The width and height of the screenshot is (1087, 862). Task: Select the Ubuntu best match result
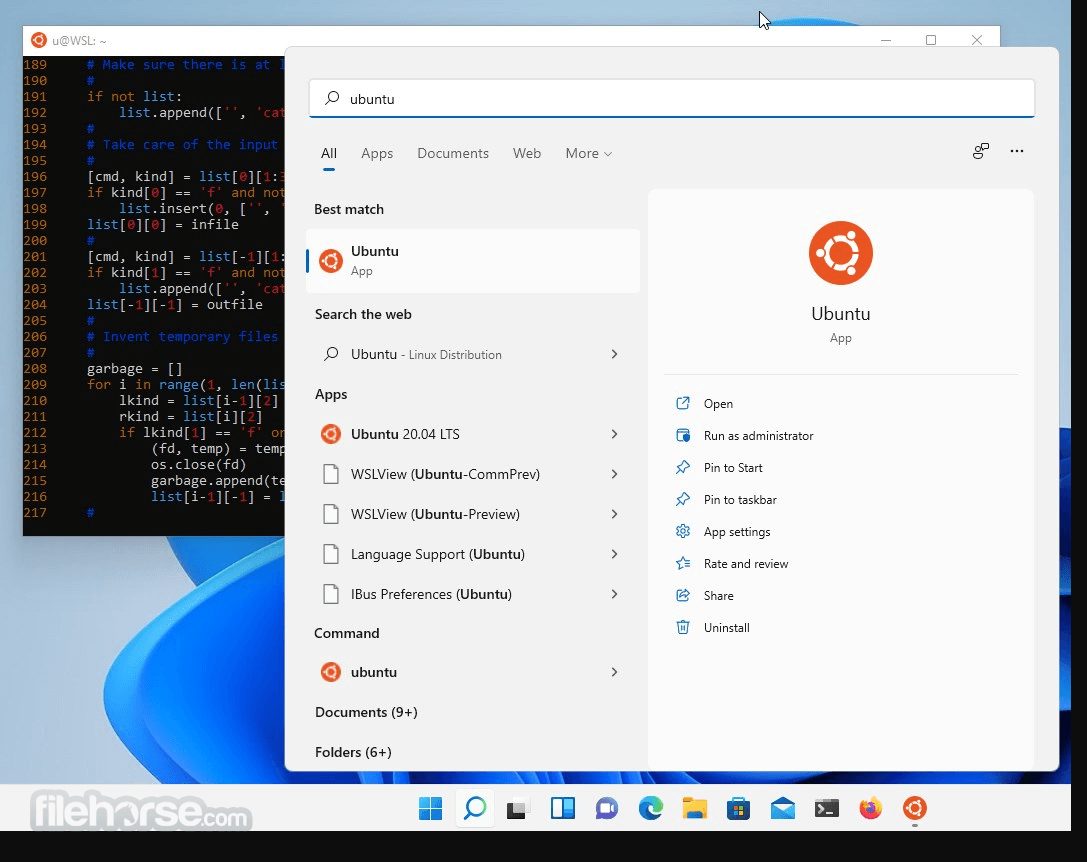click(x=473, y=261)
